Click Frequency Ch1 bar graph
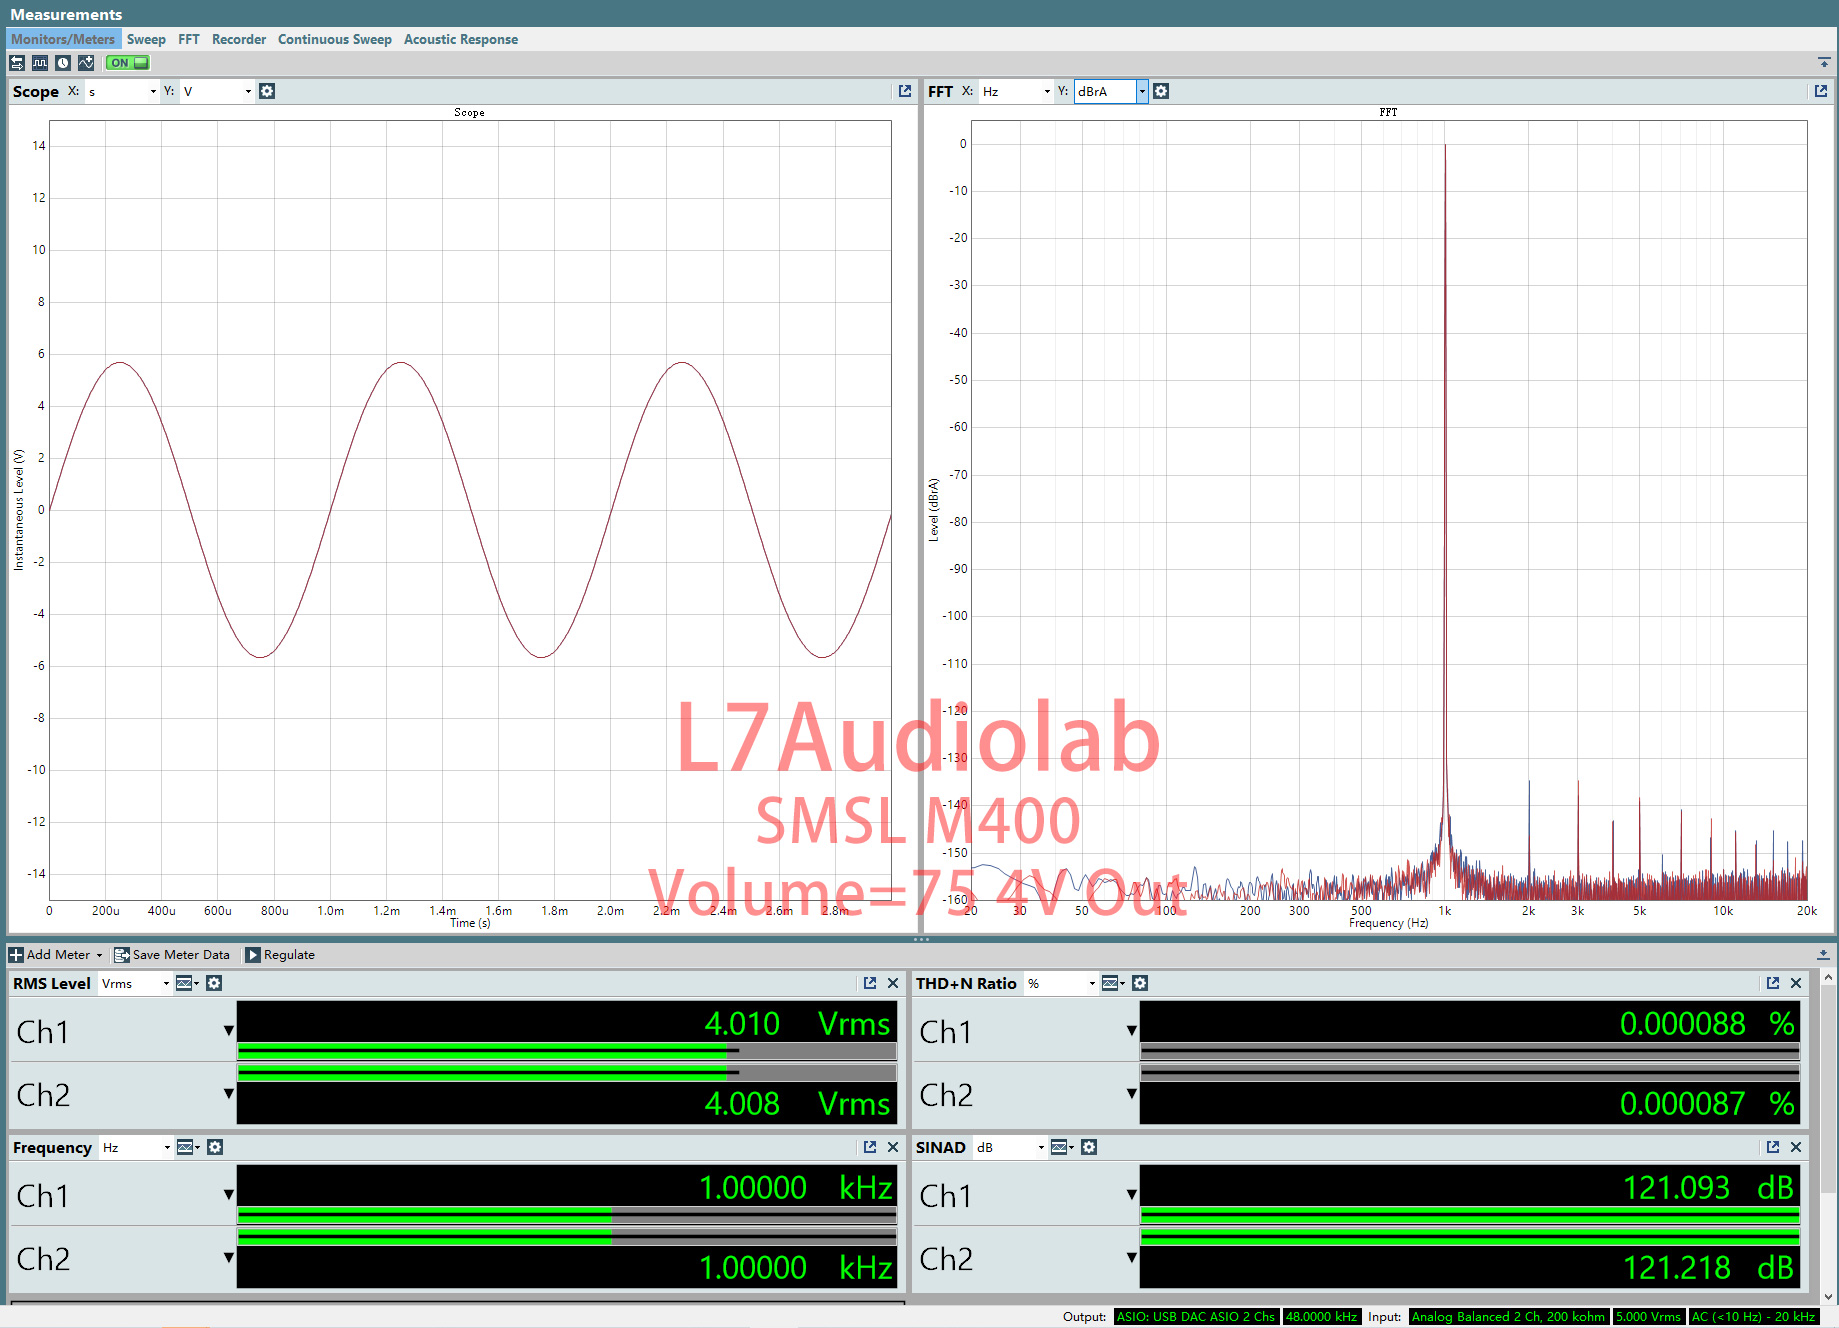This screenshot has height=1328, width=1839. pos(567,1215)
